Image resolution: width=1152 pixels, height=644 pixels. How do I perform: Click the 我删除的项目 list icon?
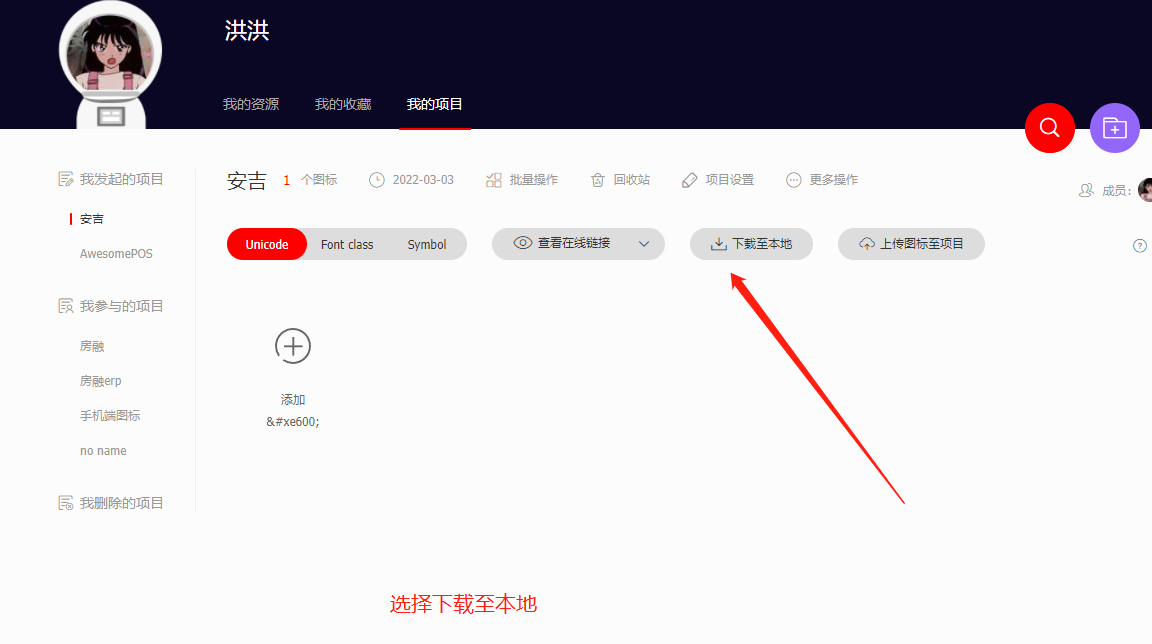click(x=65, y=503)
